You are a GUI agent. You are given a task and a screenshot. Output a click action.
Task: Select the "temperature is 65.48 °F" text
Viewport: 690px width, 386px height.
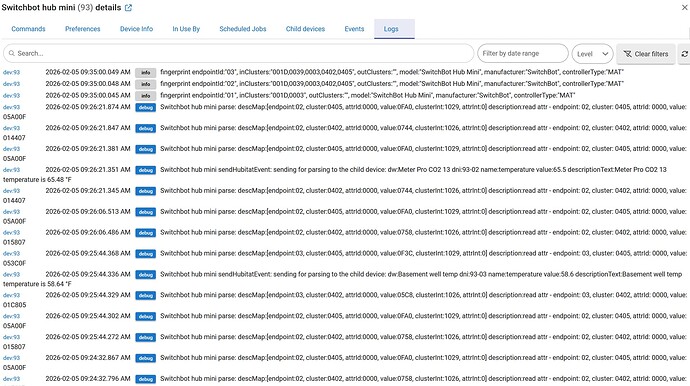37,180
